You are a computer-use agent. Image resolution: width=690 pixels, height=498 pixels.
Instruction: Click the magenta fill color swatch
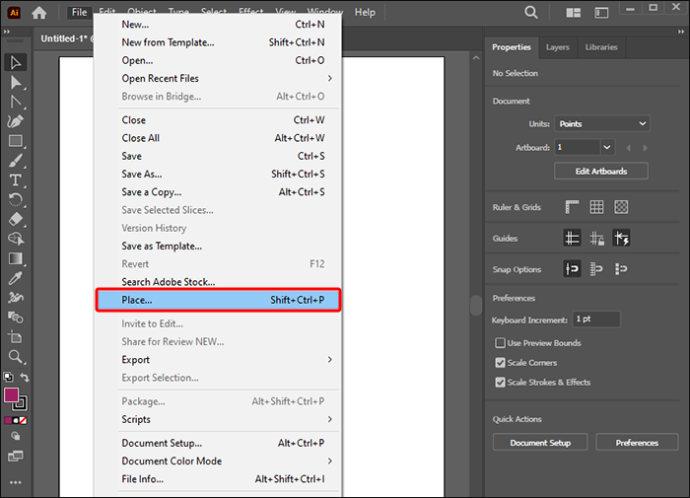click(11, 395)
